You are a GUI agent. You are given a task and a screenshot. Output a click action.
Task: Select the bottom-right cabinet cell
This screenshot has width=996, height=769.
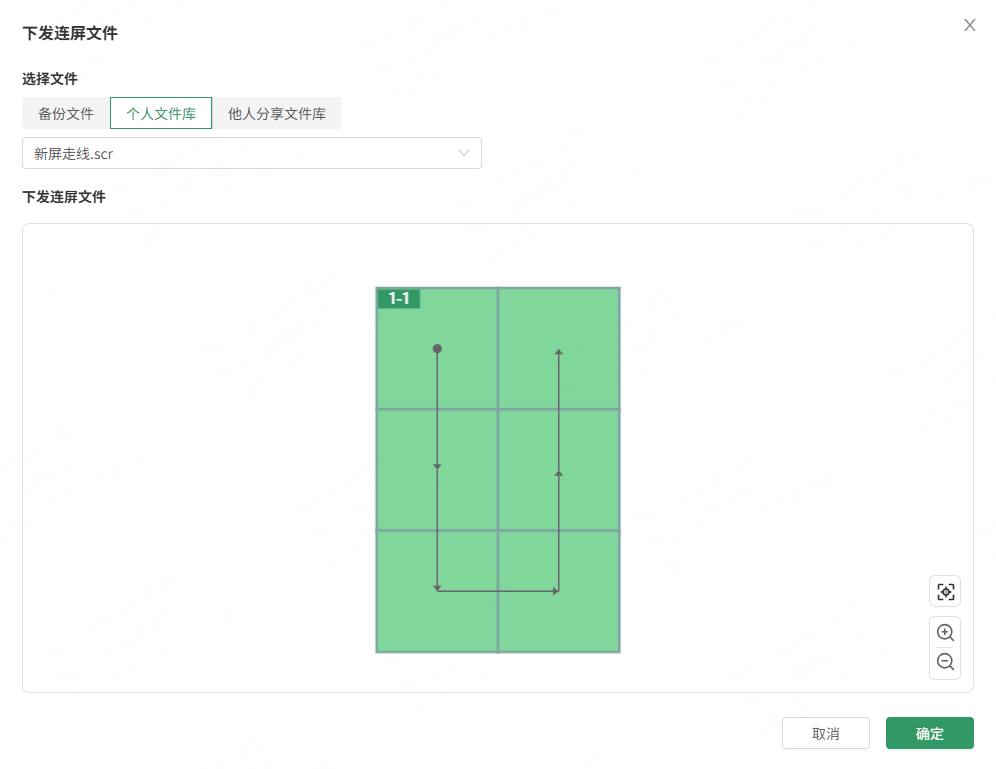590,620
